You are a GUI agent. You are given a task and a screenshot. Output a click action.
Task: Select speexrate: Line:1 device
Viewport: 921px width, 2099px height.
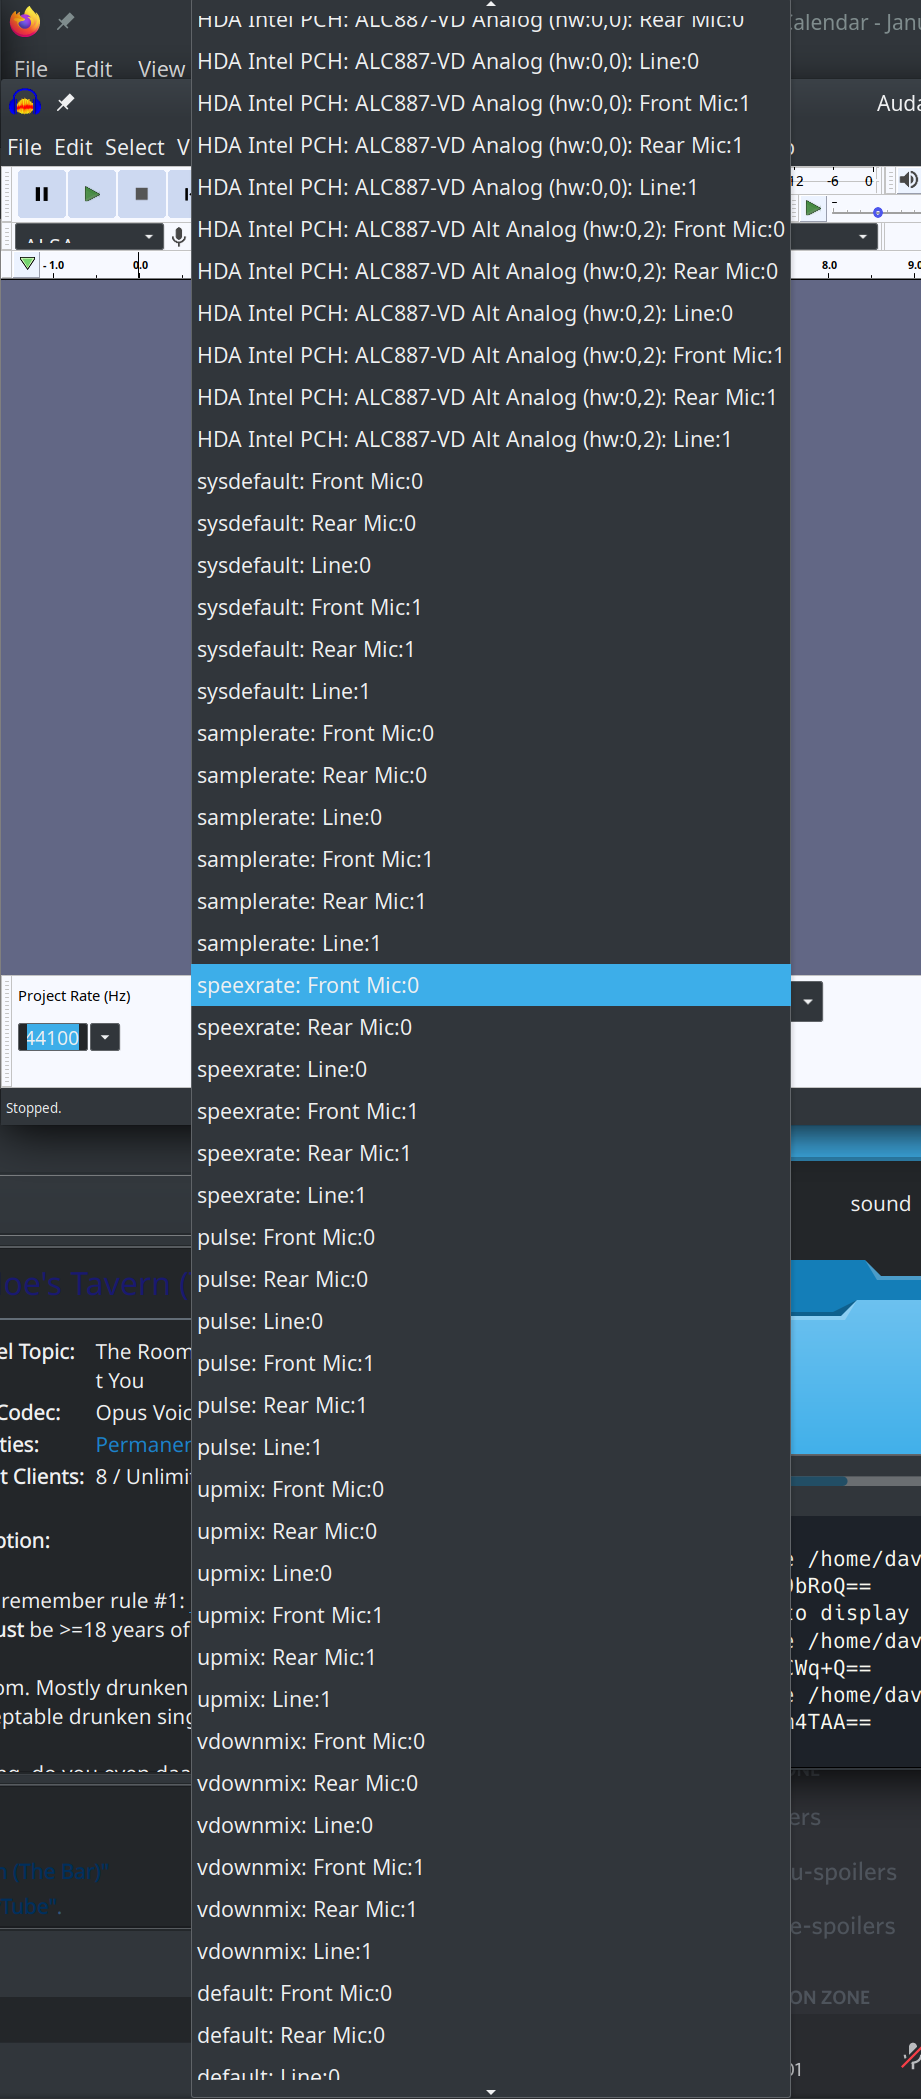[490, 1195]
